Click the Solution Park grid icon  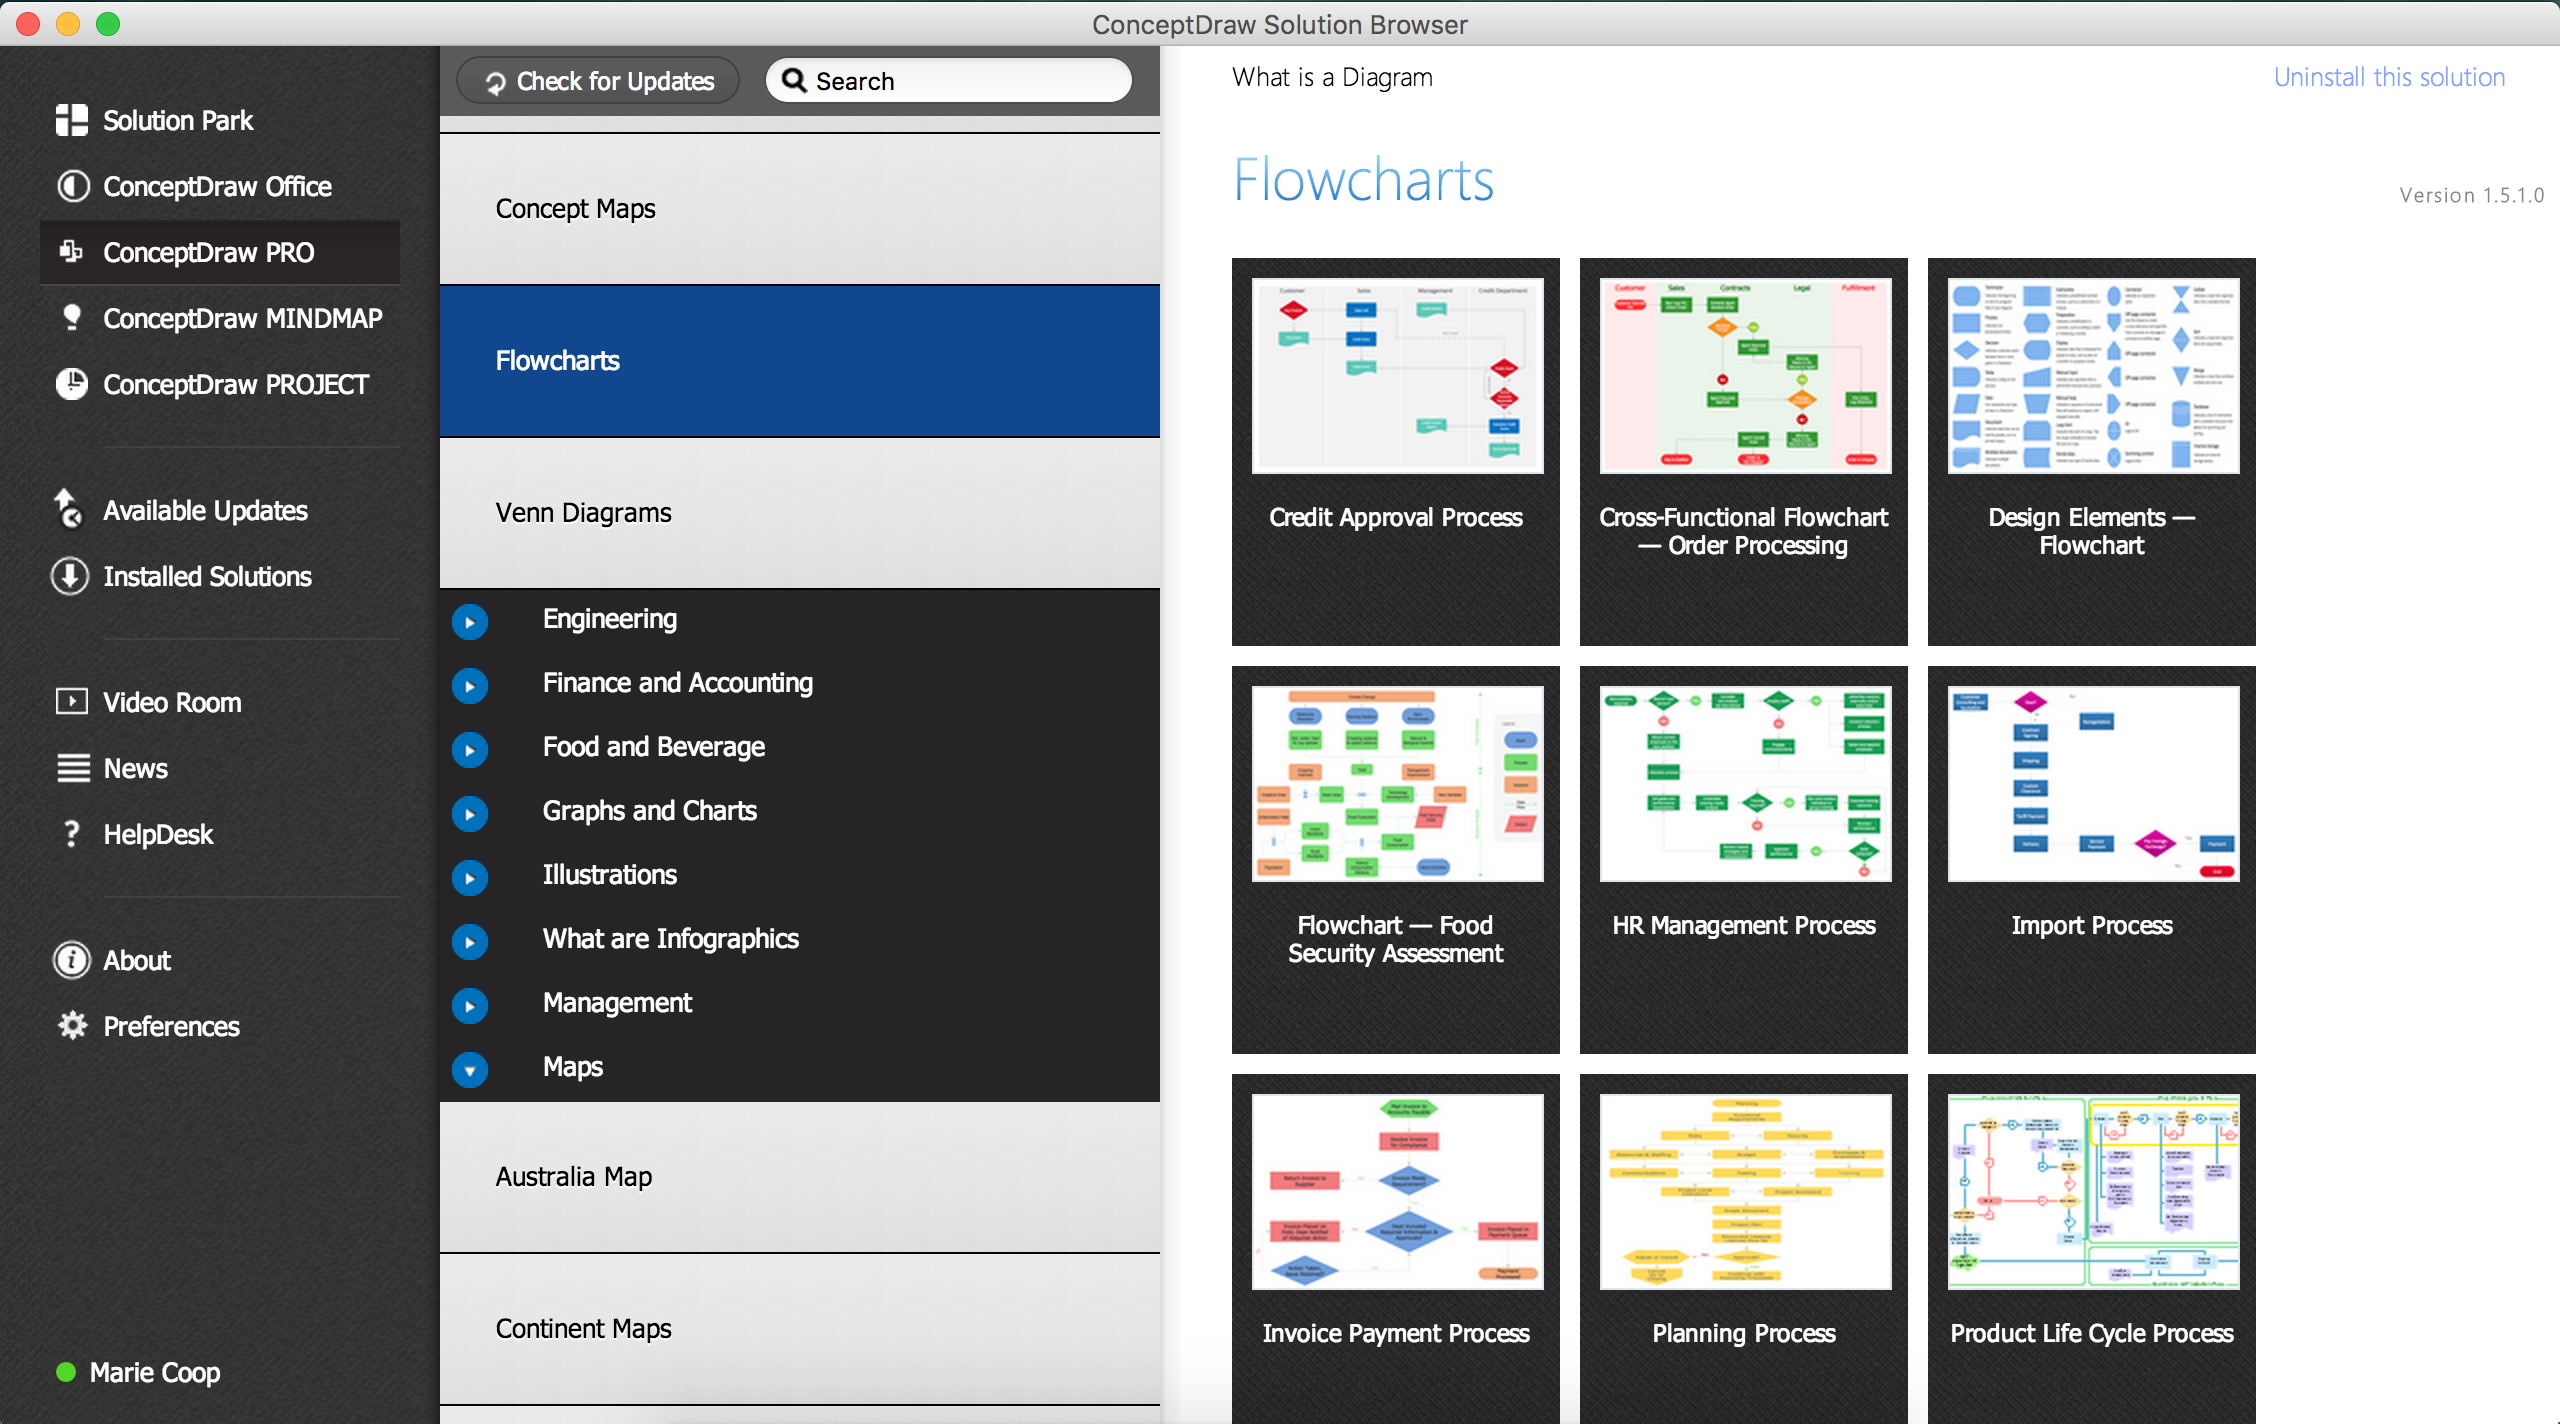(72, 120)
